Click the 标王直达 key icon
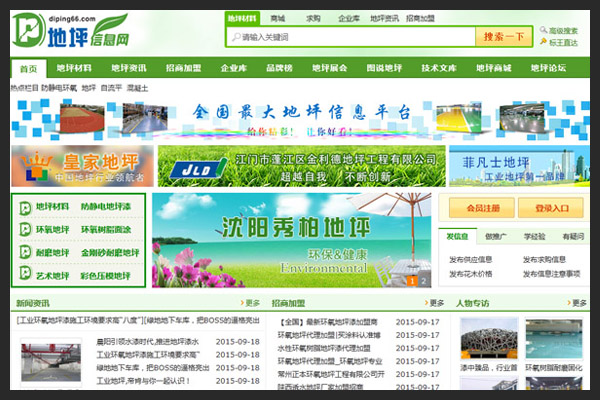The width and height of the screenshot is (600, 400). tap(543, 41)
